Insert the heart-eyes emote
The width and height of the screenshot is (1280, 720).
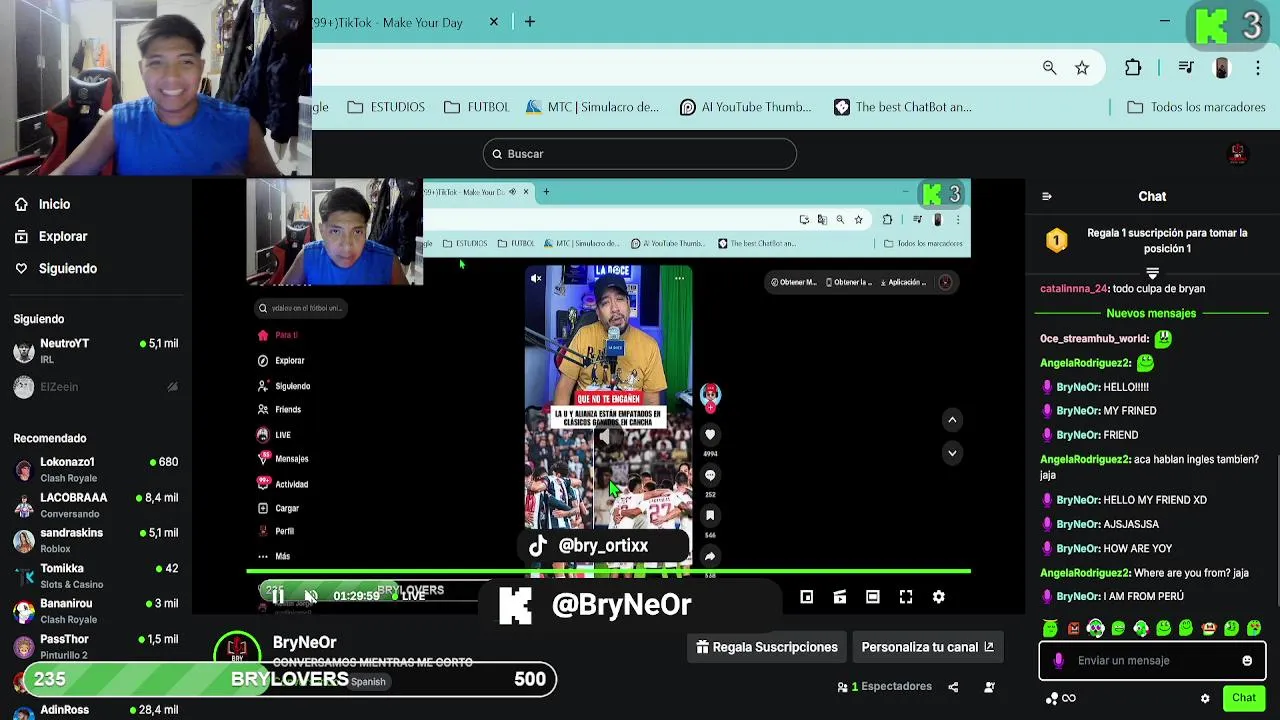click(x=1254, y=628)
